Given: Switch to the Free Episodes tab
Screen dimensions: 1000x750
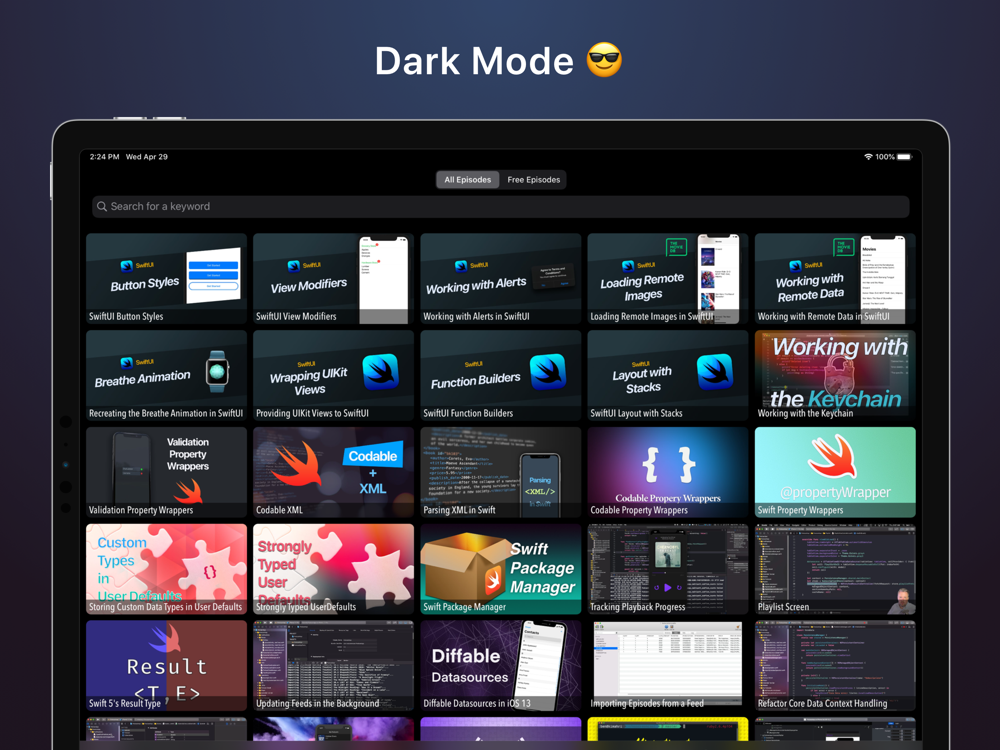Looking at the screenshot, I should pyautogui.click(x=533, y=180).
